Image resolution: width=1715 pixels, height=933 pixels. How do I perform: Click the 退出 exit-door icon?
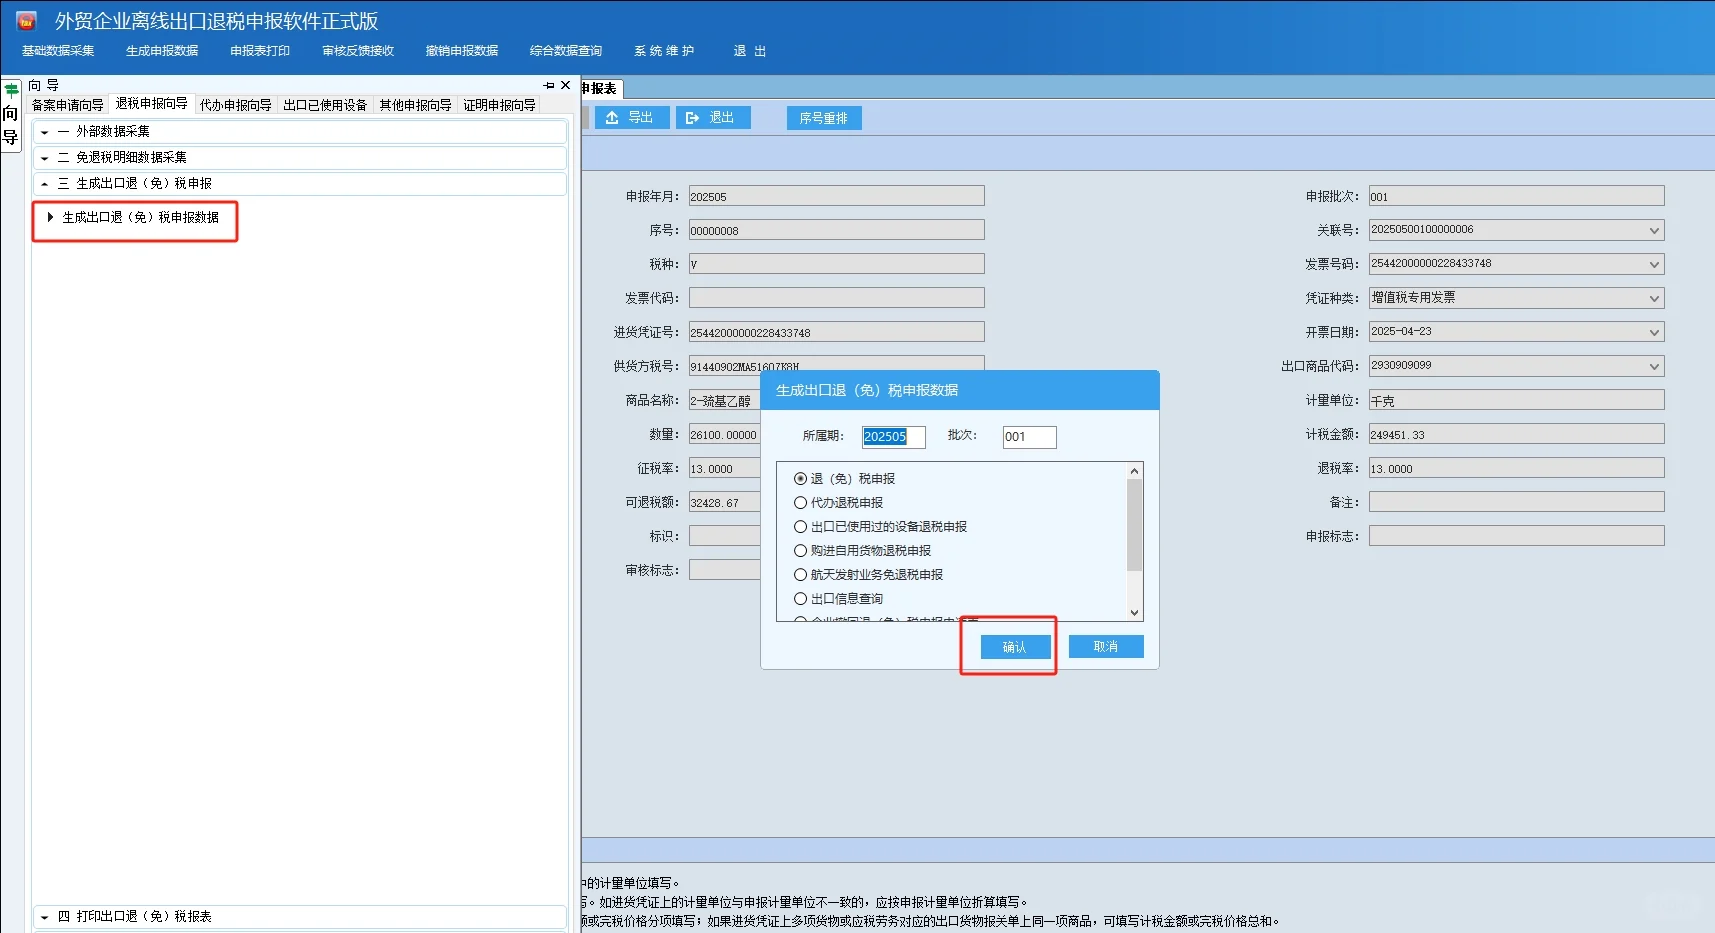[692, 118]
